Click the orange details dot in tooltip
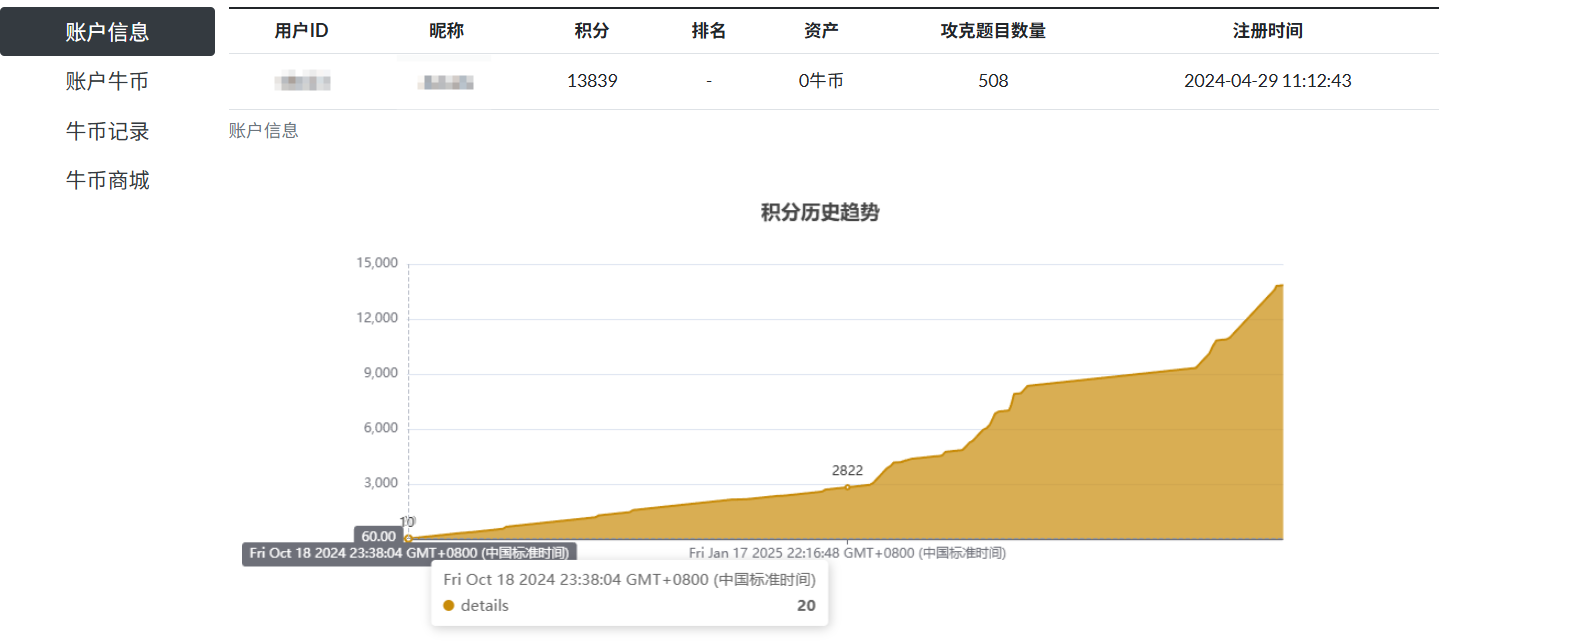Screen dimensions: 1579x642 [449, 606]
